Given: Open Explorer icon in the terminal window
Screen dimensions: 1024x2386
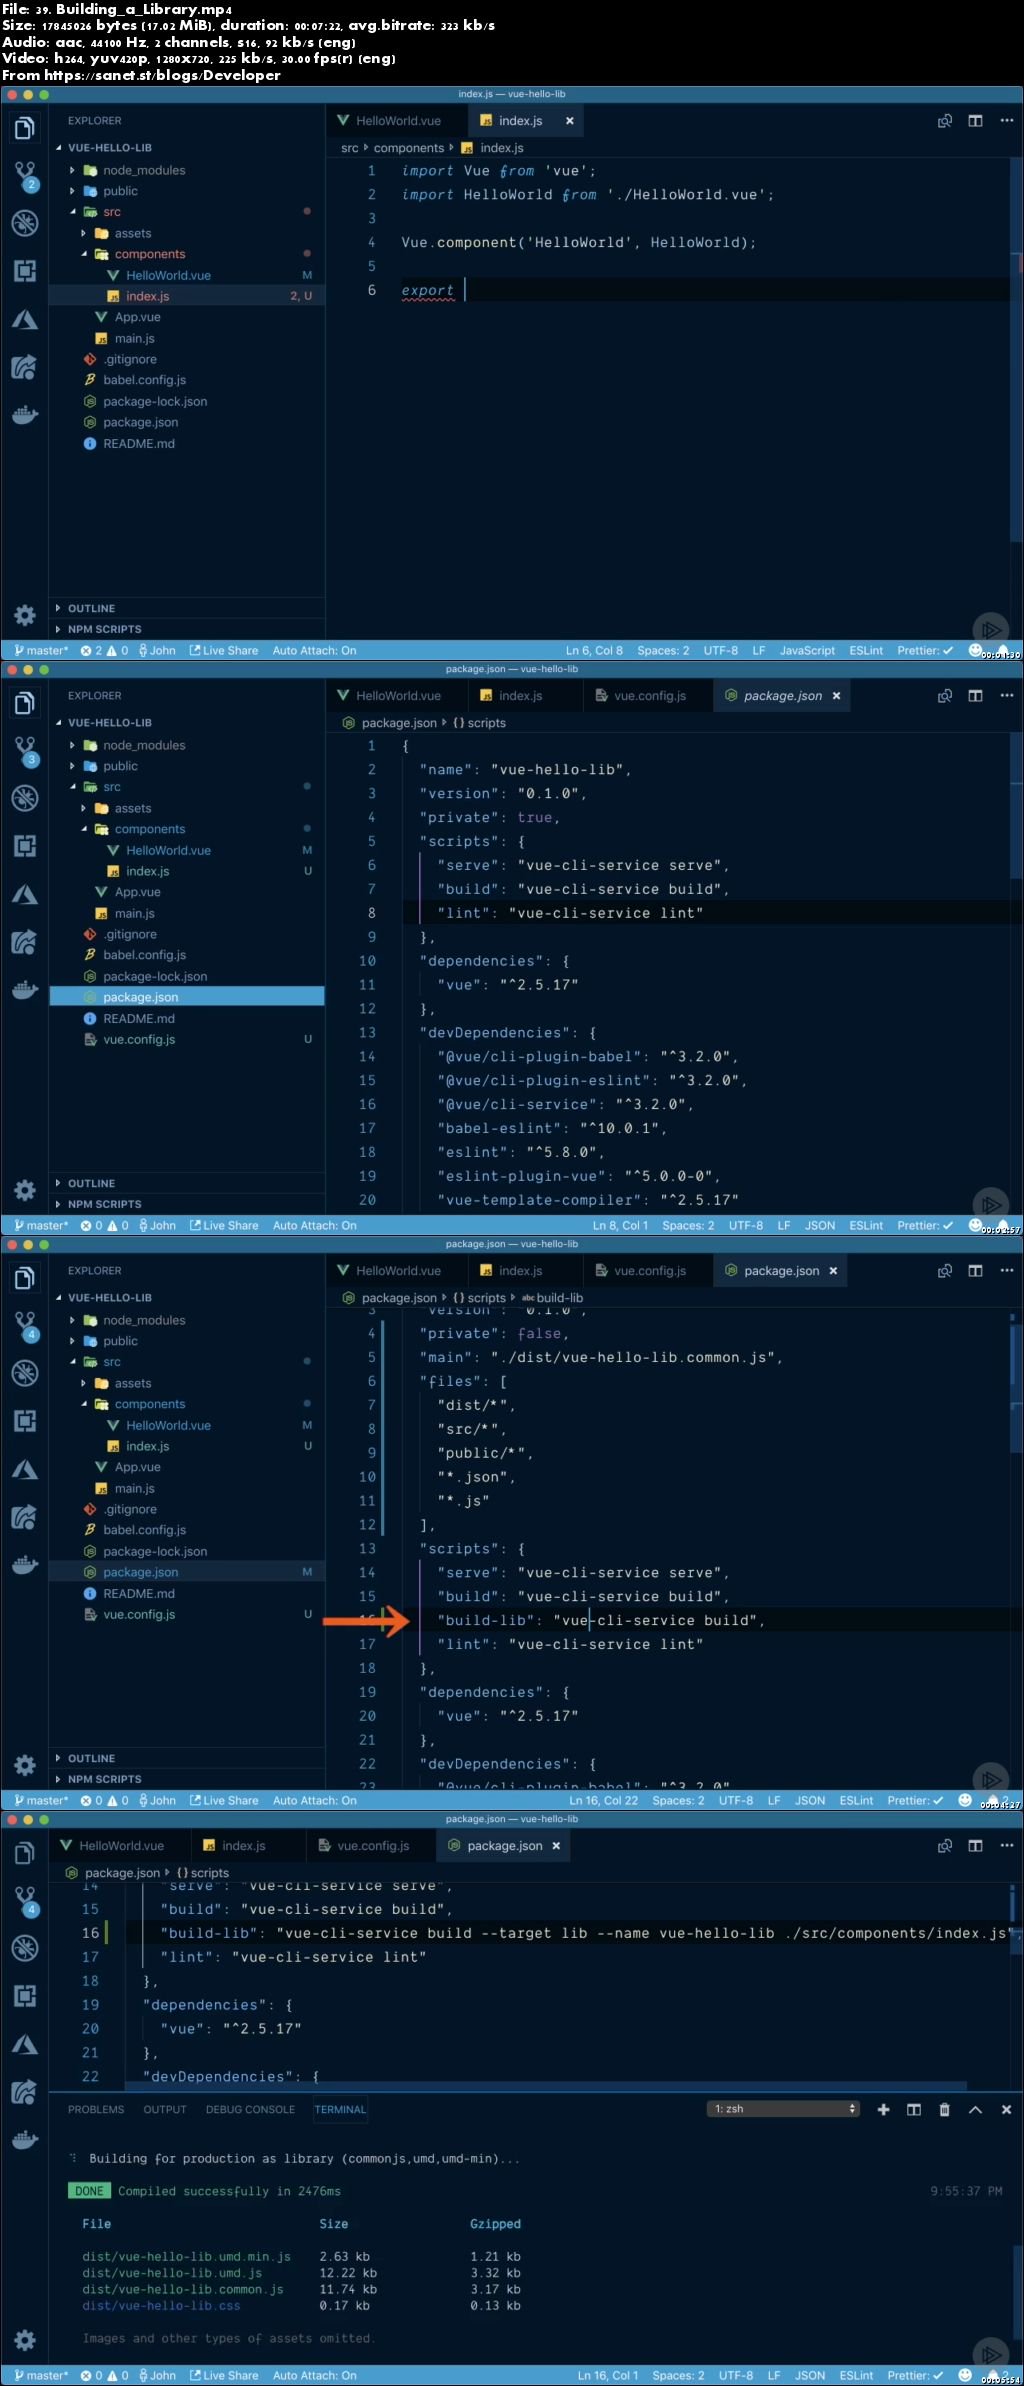Looking at the screenshot, I should click(25, 1853).
